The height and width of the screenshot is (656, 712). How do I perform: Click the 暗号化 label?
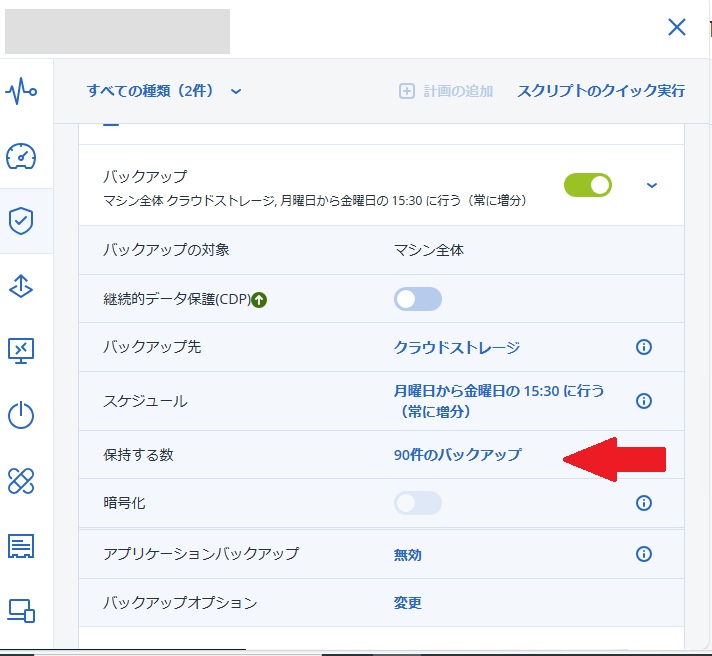coord(124,503)
